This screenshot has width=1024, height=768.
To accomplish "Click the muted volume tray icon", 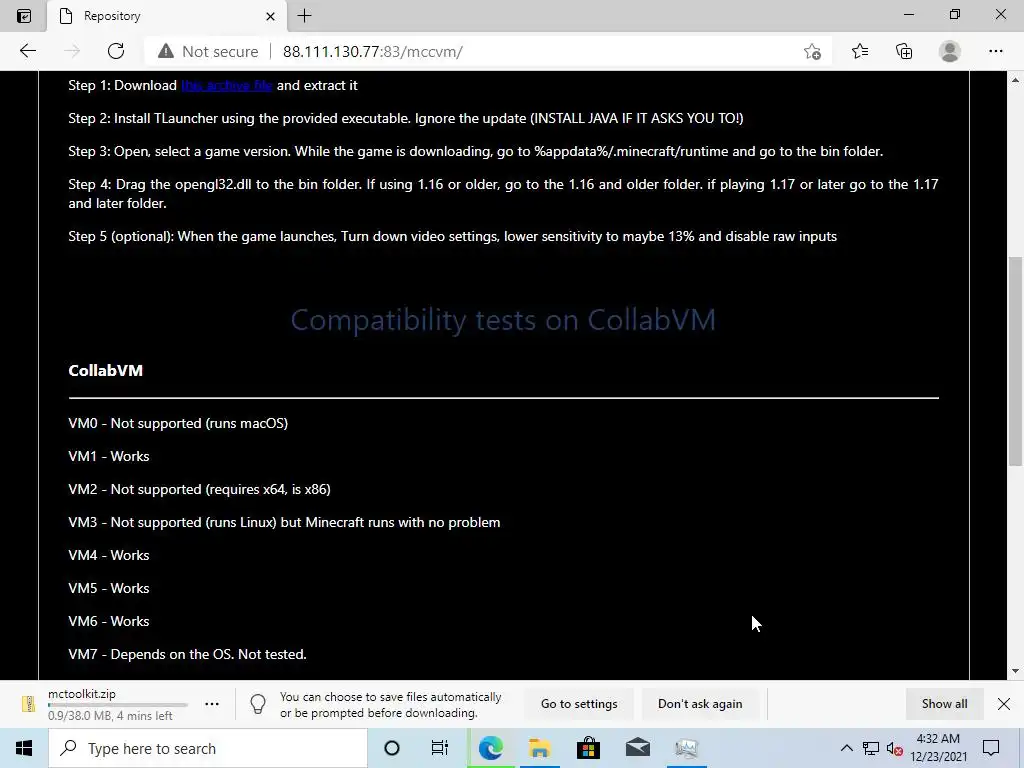I will click(x=895, y=748).
